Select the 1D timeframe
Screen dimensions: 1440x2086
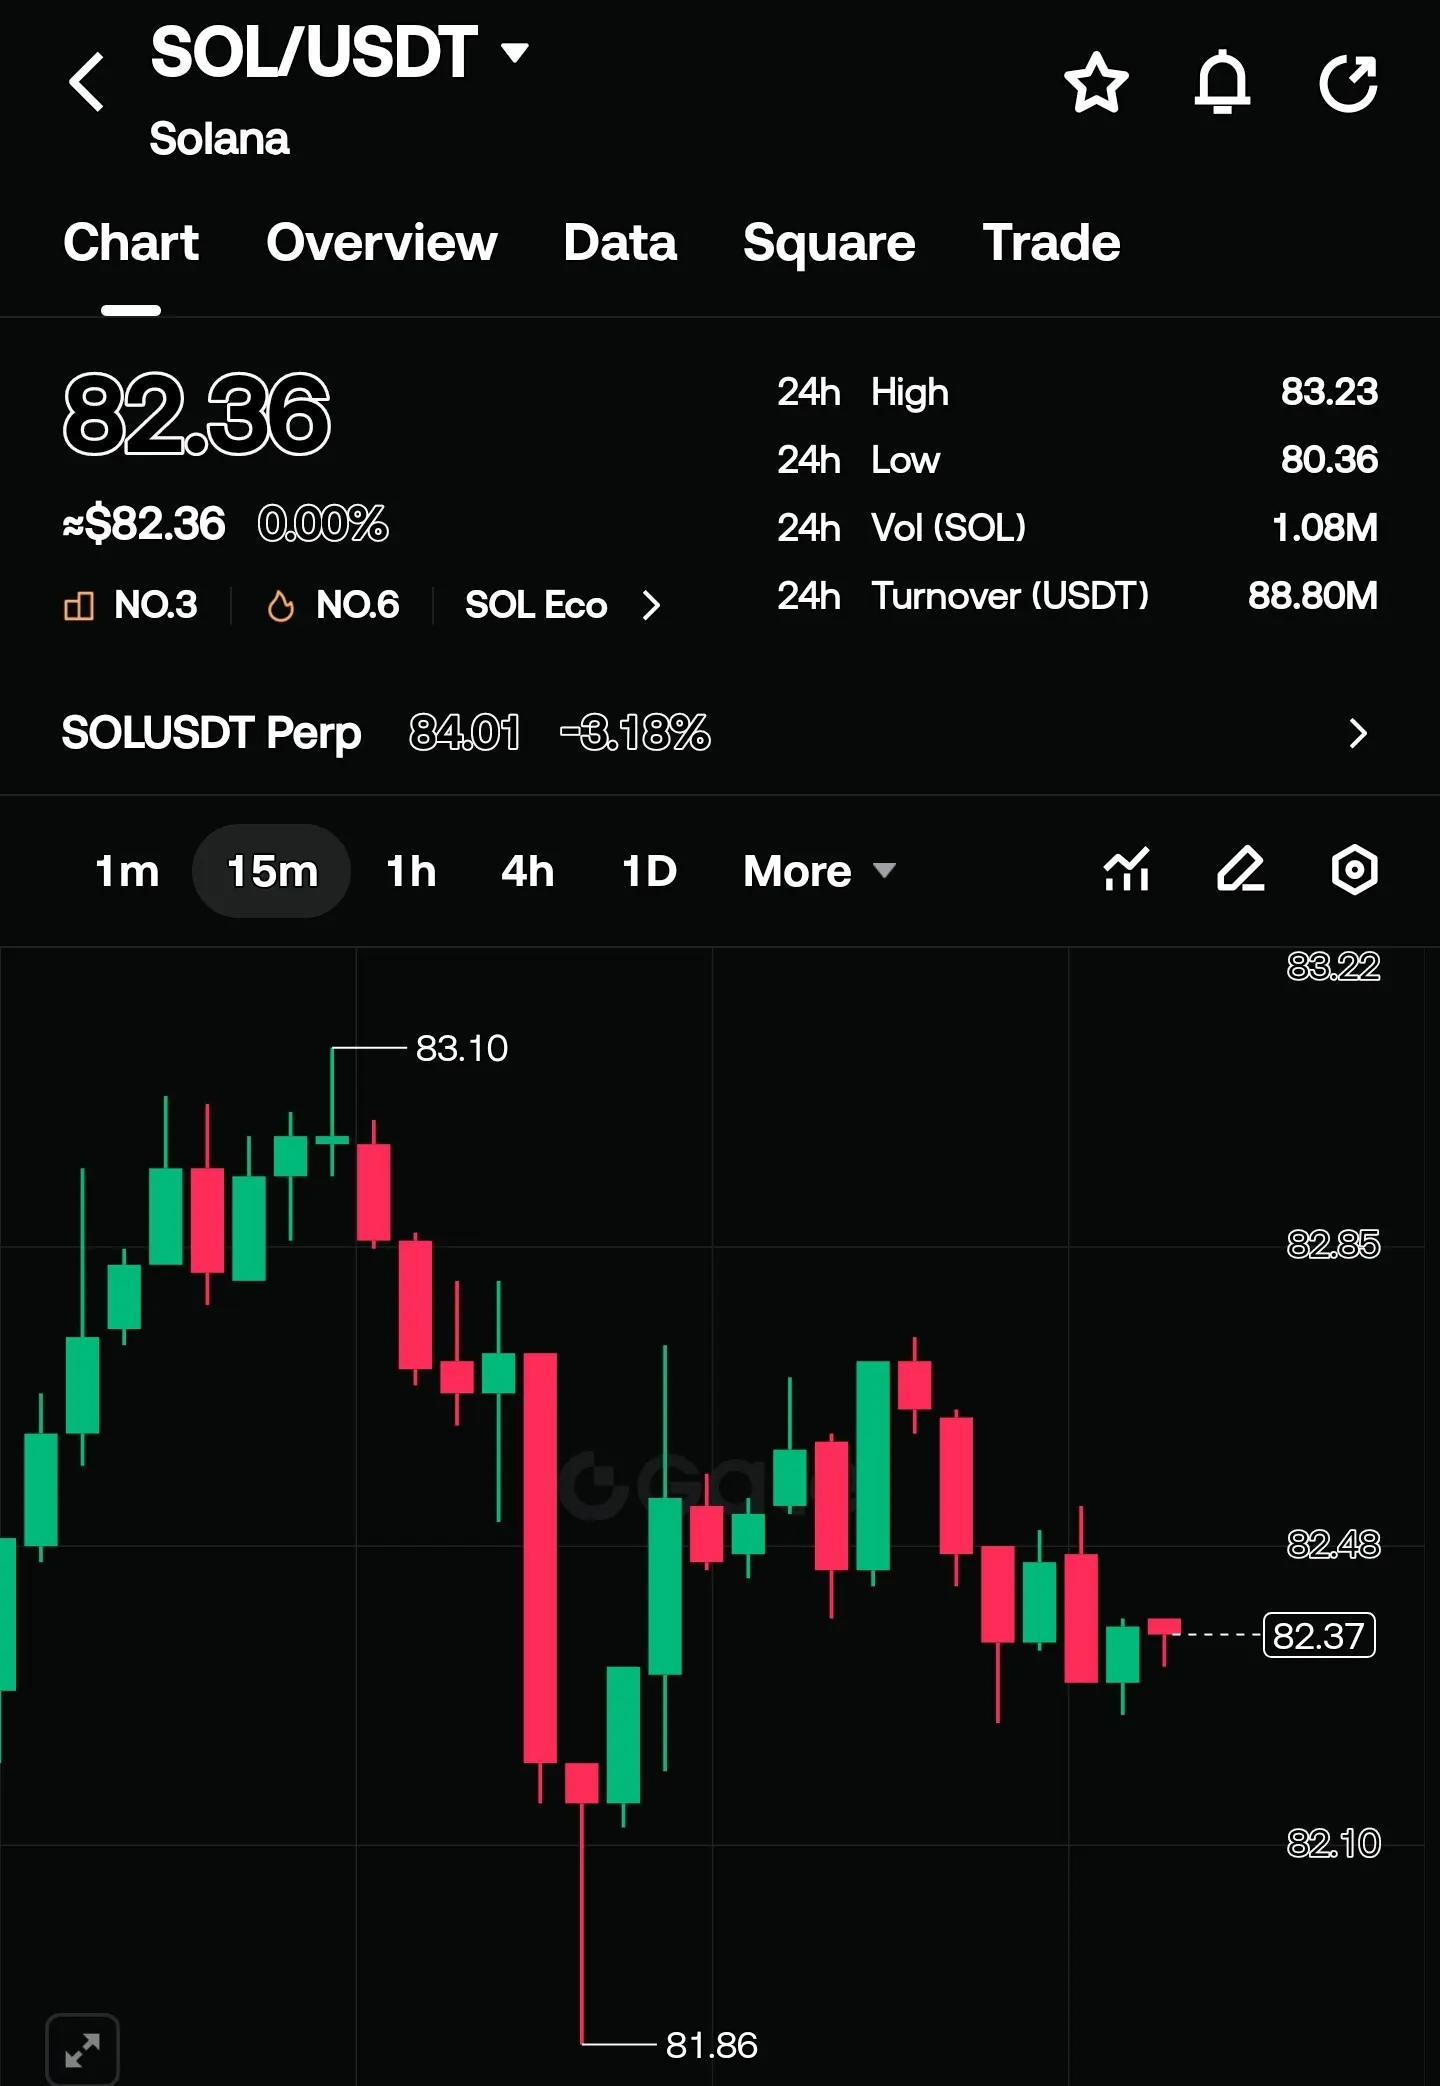[x=649, y=871]
